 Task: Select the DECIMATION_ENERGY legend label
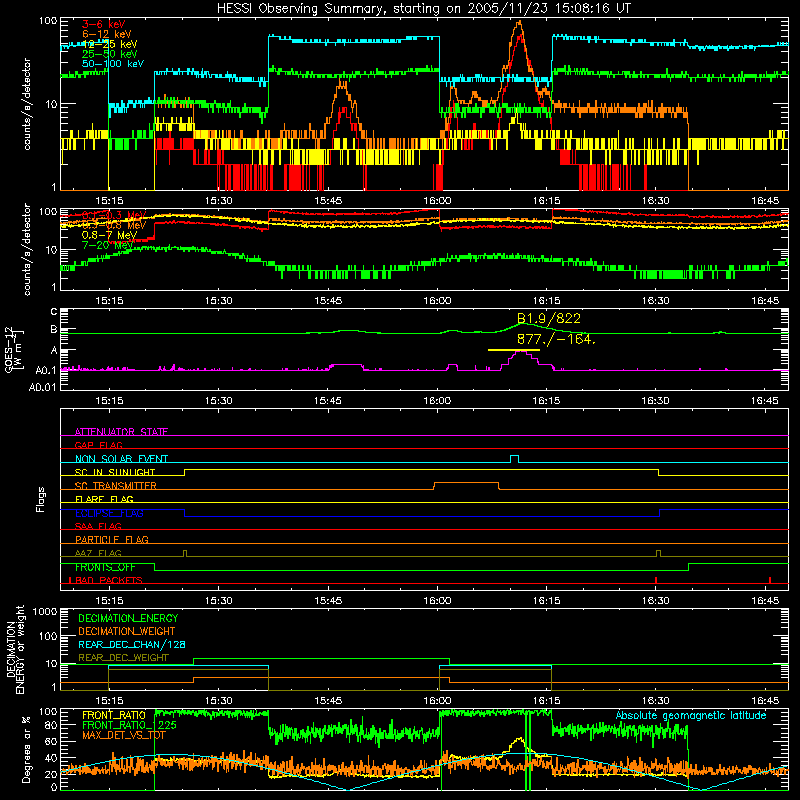tap(128, 618)
